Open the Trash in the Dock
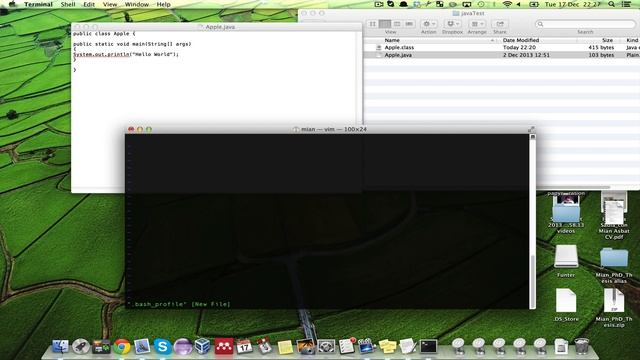 pyautogui.click(x=581, y=346)
